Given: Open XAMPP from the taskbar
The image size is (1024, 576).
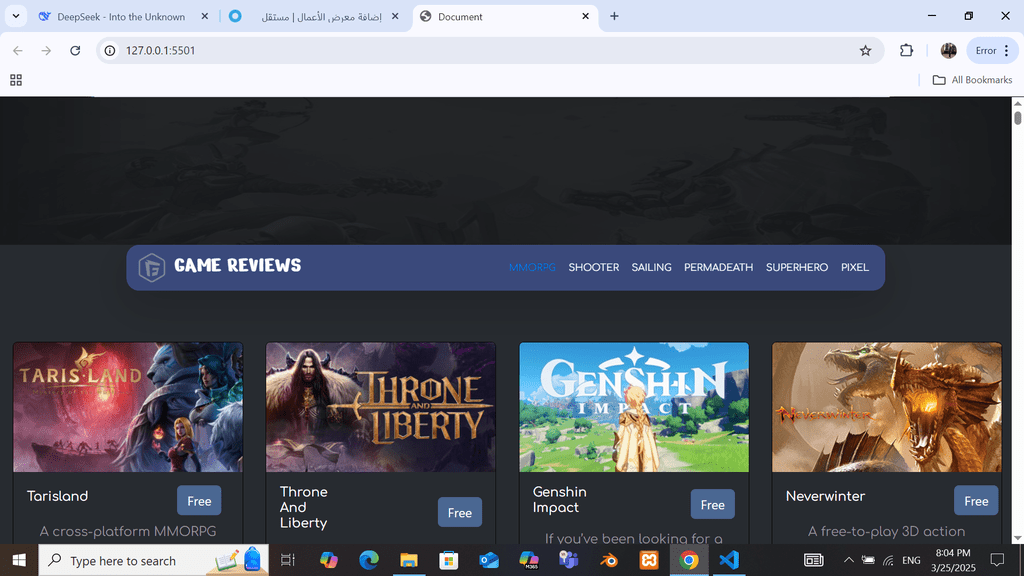Looking at the screenshot, I should click(648, 560).
